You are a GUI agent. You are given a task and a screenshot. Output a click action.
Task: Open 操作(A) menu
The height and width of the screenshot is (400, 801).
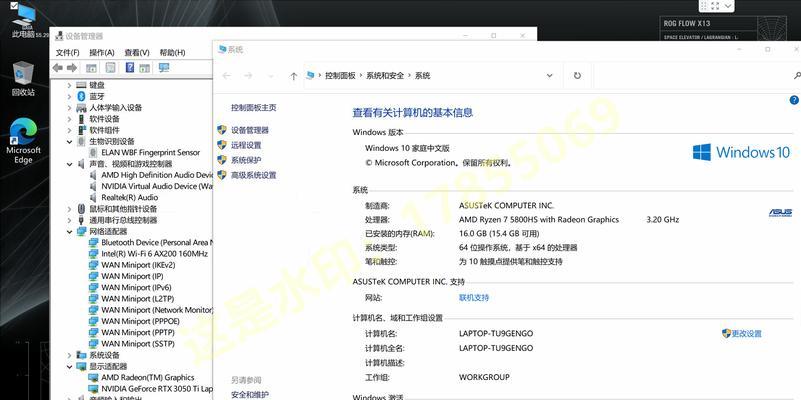tap(102, 53)
